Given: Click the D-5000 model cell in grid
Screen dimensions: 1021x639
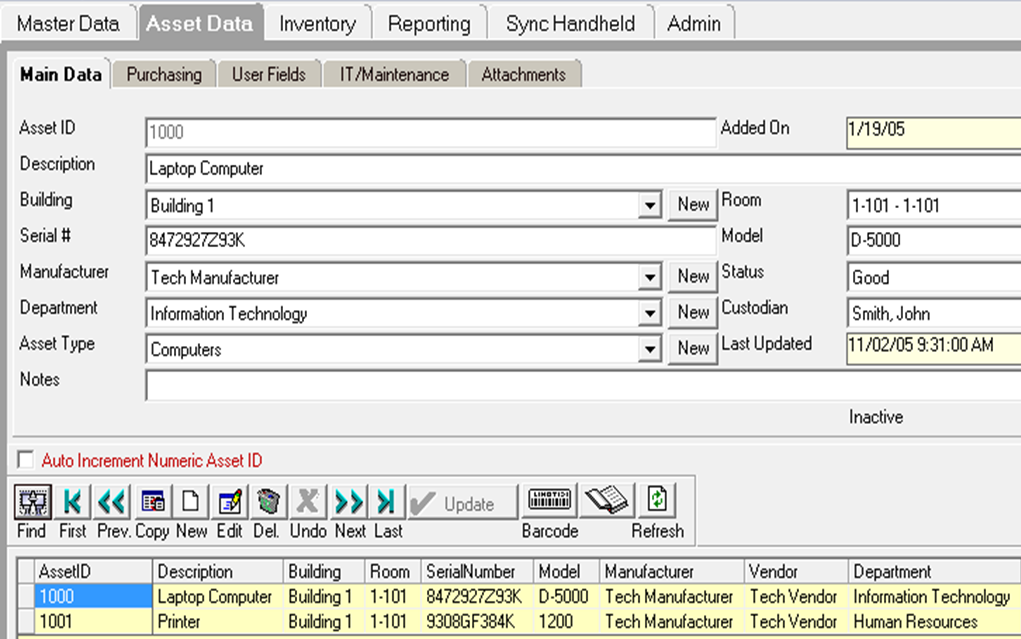Looking at the screenshot, I should pyautogui.click(x=566, y=597).
